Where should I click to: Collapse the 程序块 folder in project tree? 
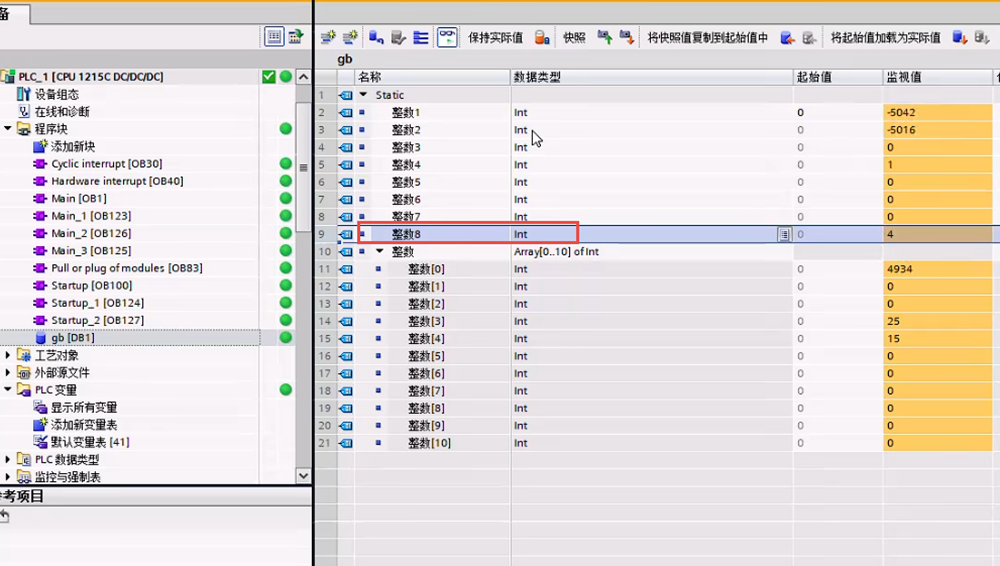point(8,129)
